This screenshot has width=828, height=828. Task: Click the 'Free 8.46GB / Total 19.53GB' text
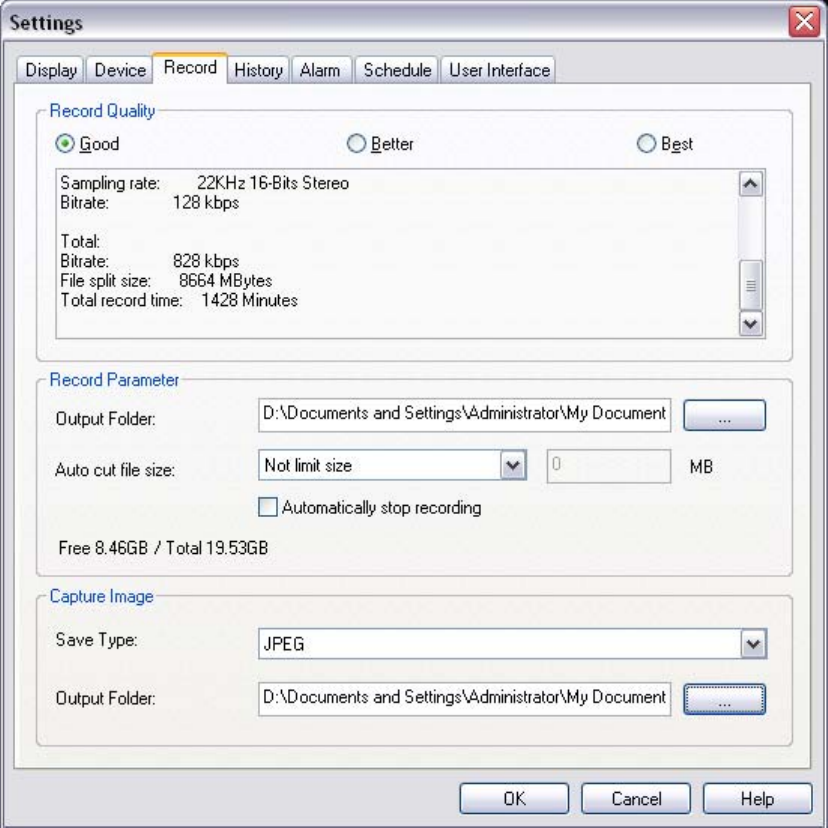[163, 548]
